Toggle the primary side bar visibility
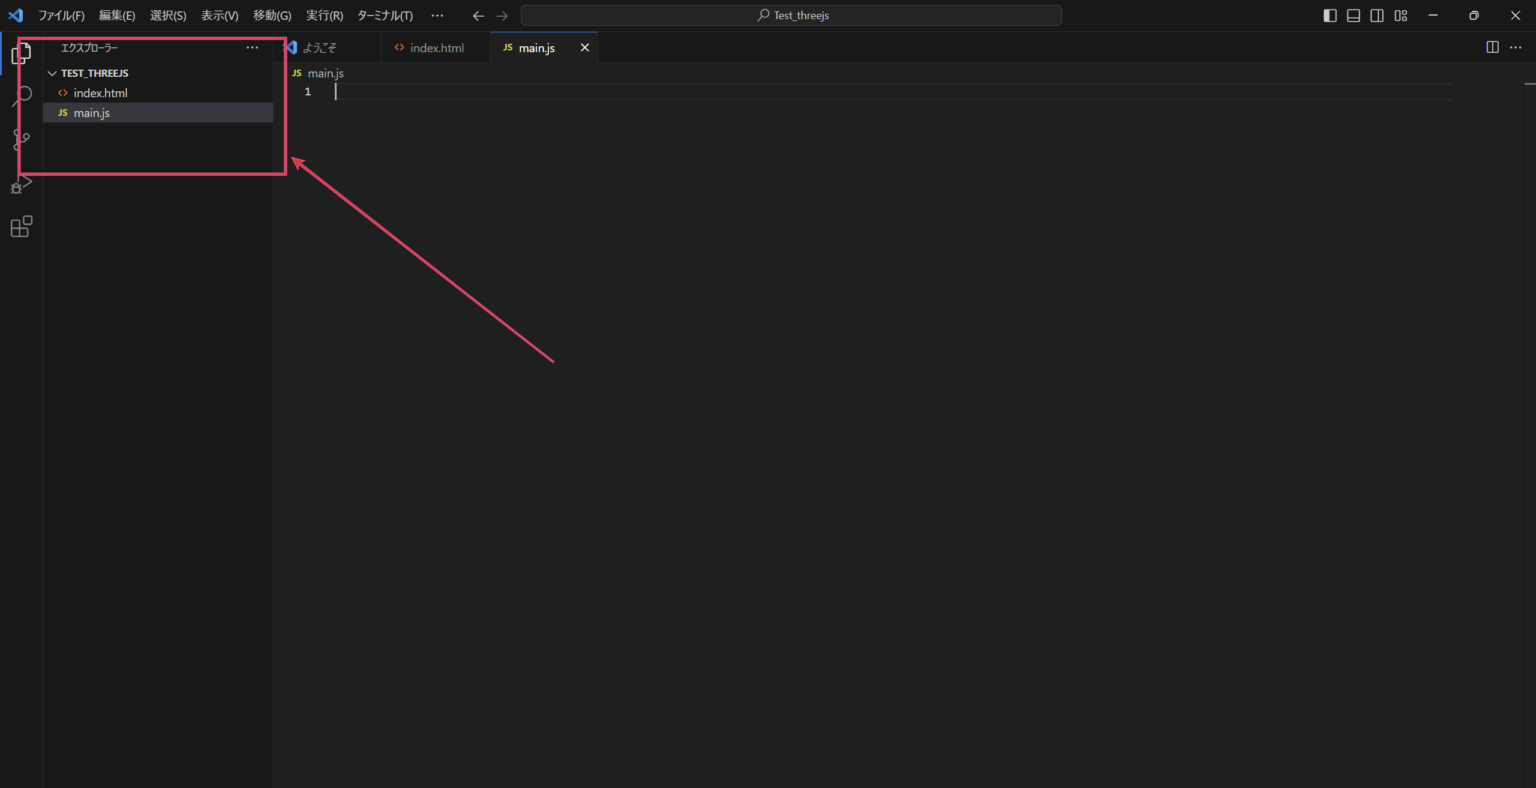This screenshot has height=788, width=1536. pos(1329,16)
